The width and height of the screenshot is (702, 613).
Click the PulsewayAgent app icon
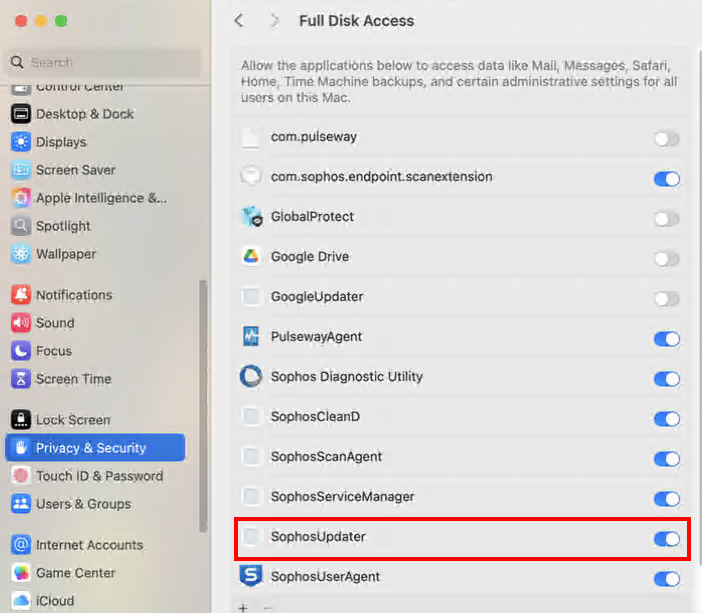pos(251,336)
